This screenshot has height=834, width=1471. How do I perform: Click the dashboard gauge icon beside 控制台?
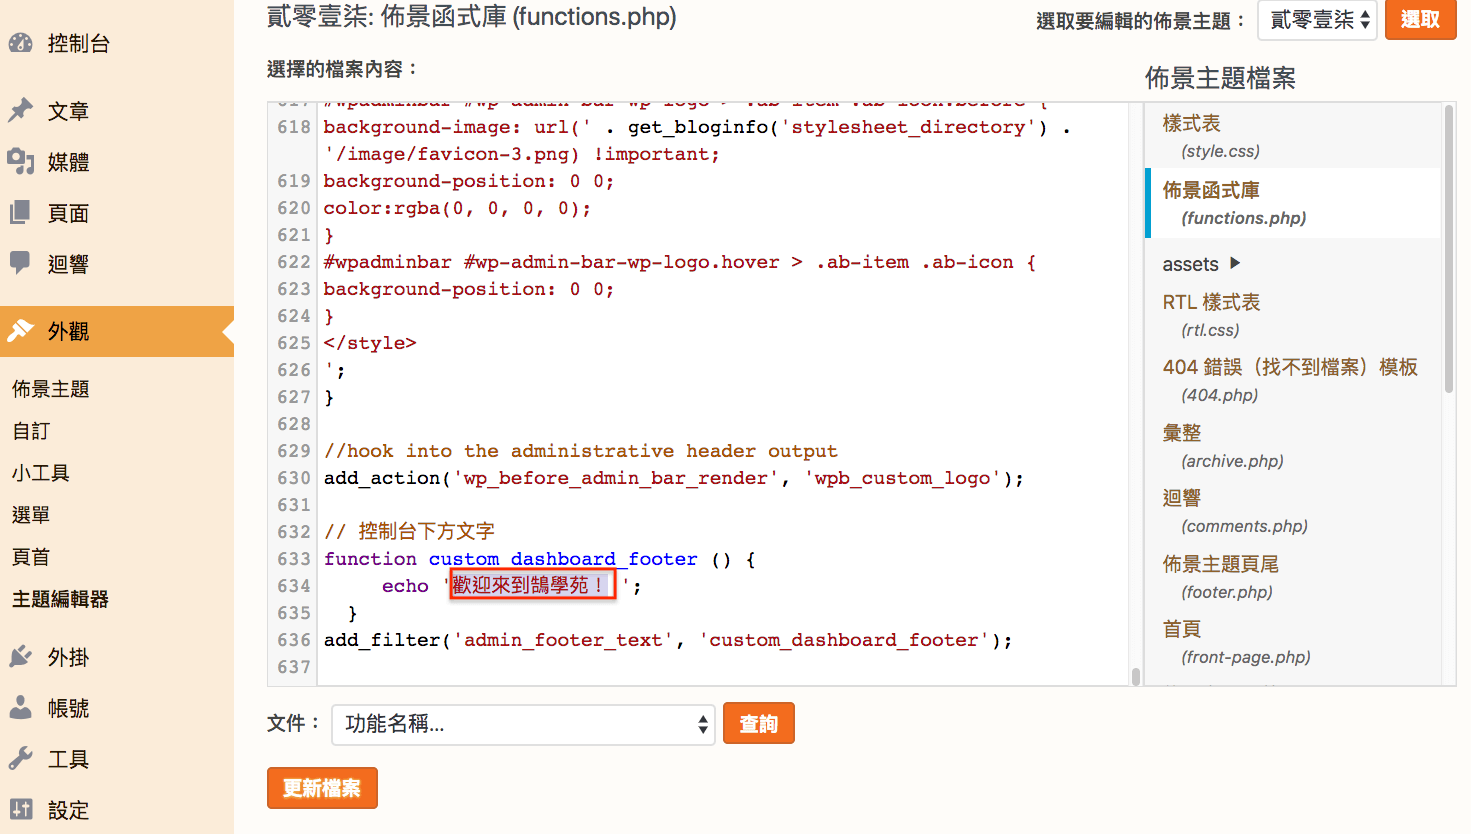21,43
